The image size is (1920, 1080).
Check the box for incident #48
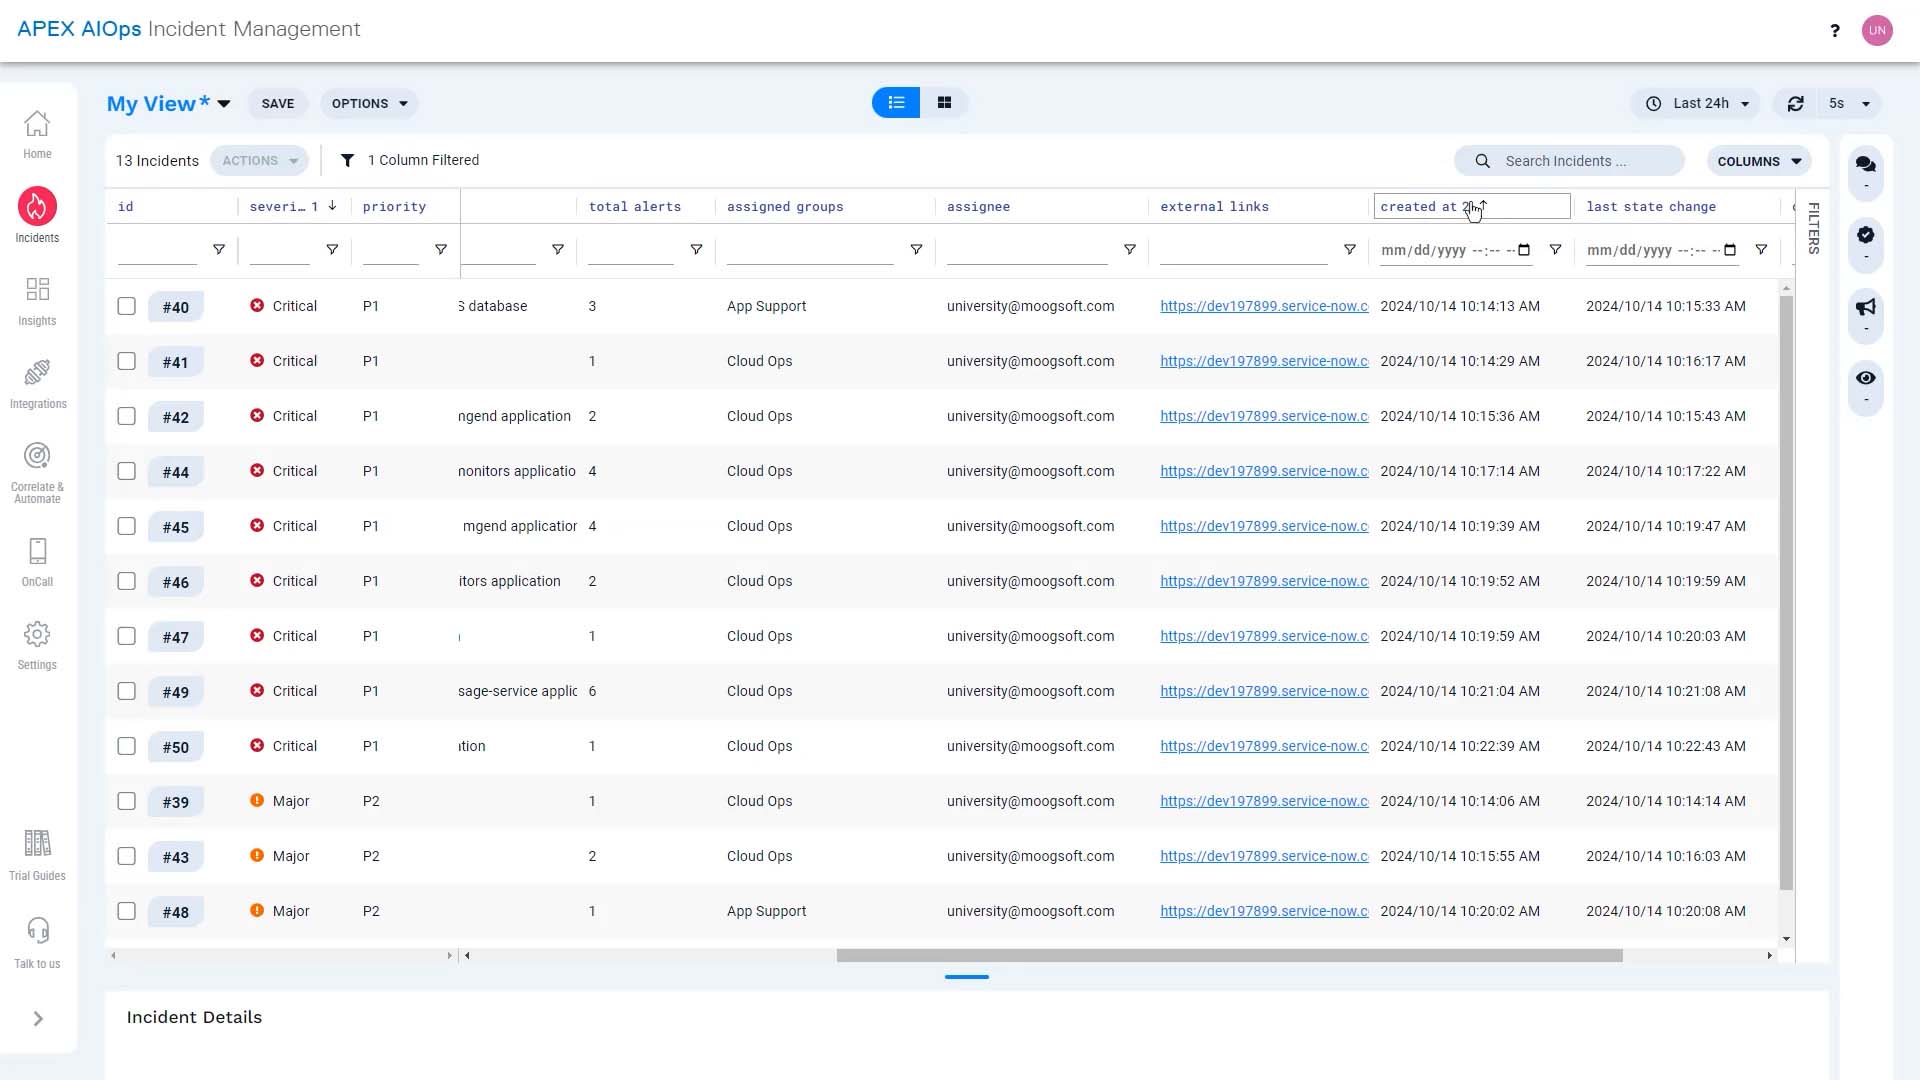[126, 911]
